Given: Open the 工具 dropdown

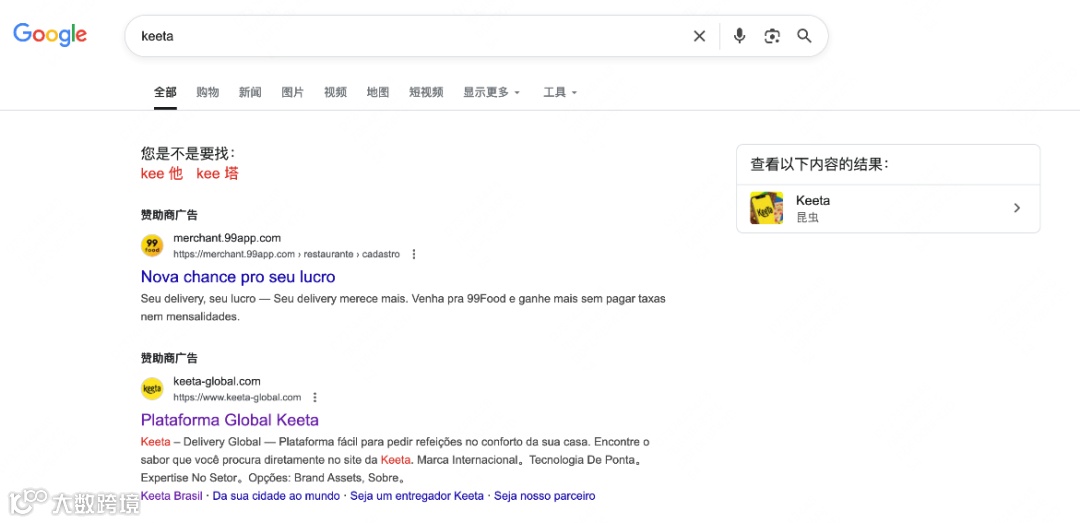Looking at the screenshot, I should 560,92.
